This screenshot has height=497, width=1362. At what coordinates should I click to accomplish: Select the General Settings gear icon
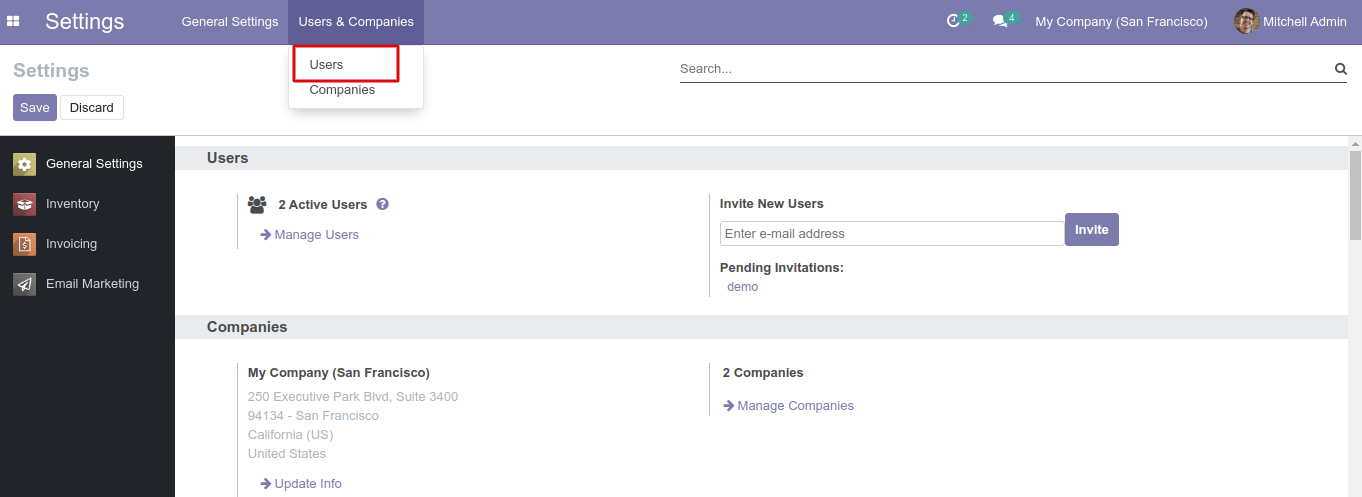coord(25,164)
